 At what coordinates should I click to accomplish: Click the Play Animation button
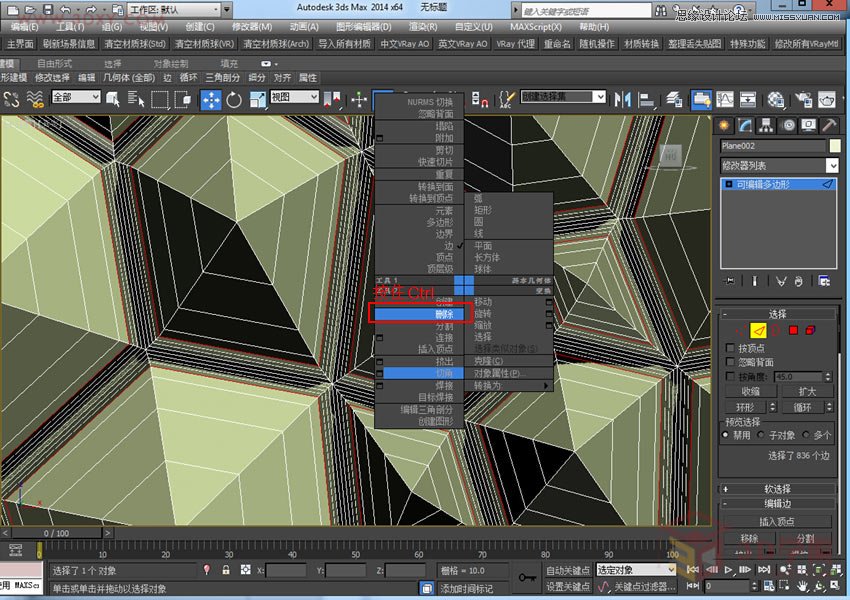tap(729, 570)
